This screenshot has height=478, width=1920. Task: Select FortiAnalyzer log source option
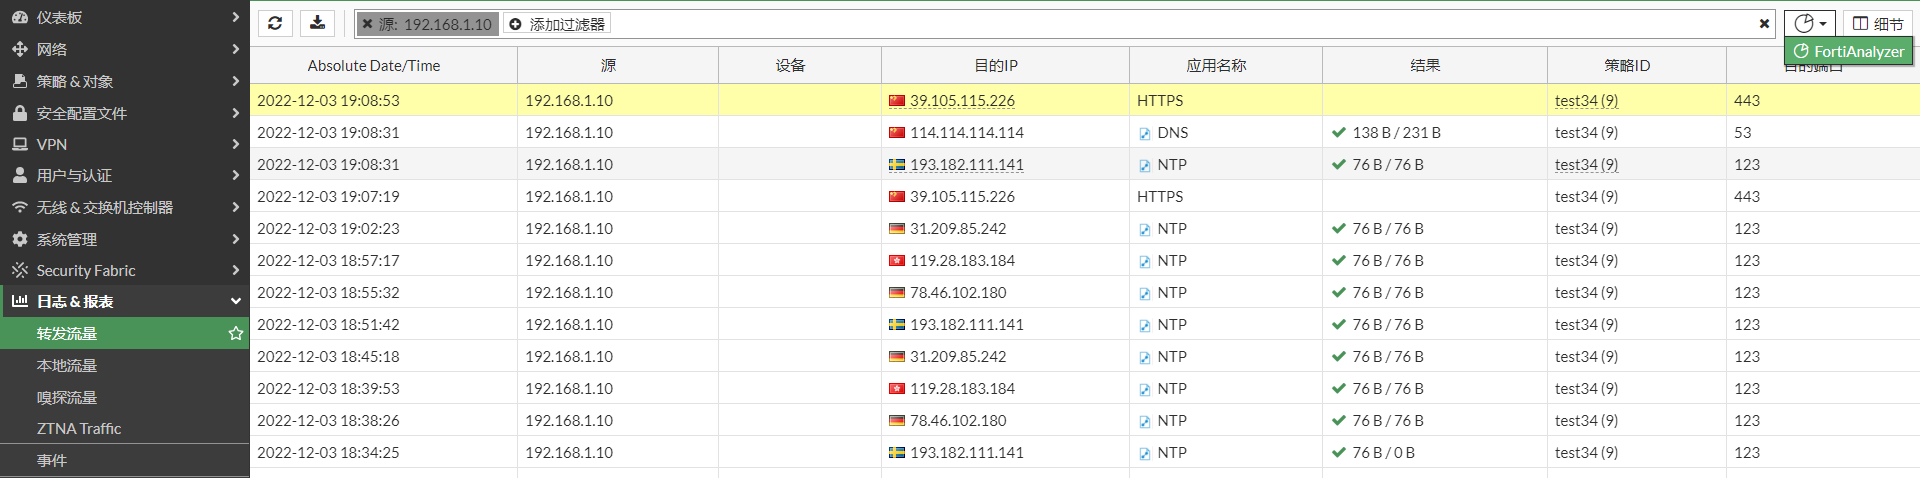point(1848,51)
